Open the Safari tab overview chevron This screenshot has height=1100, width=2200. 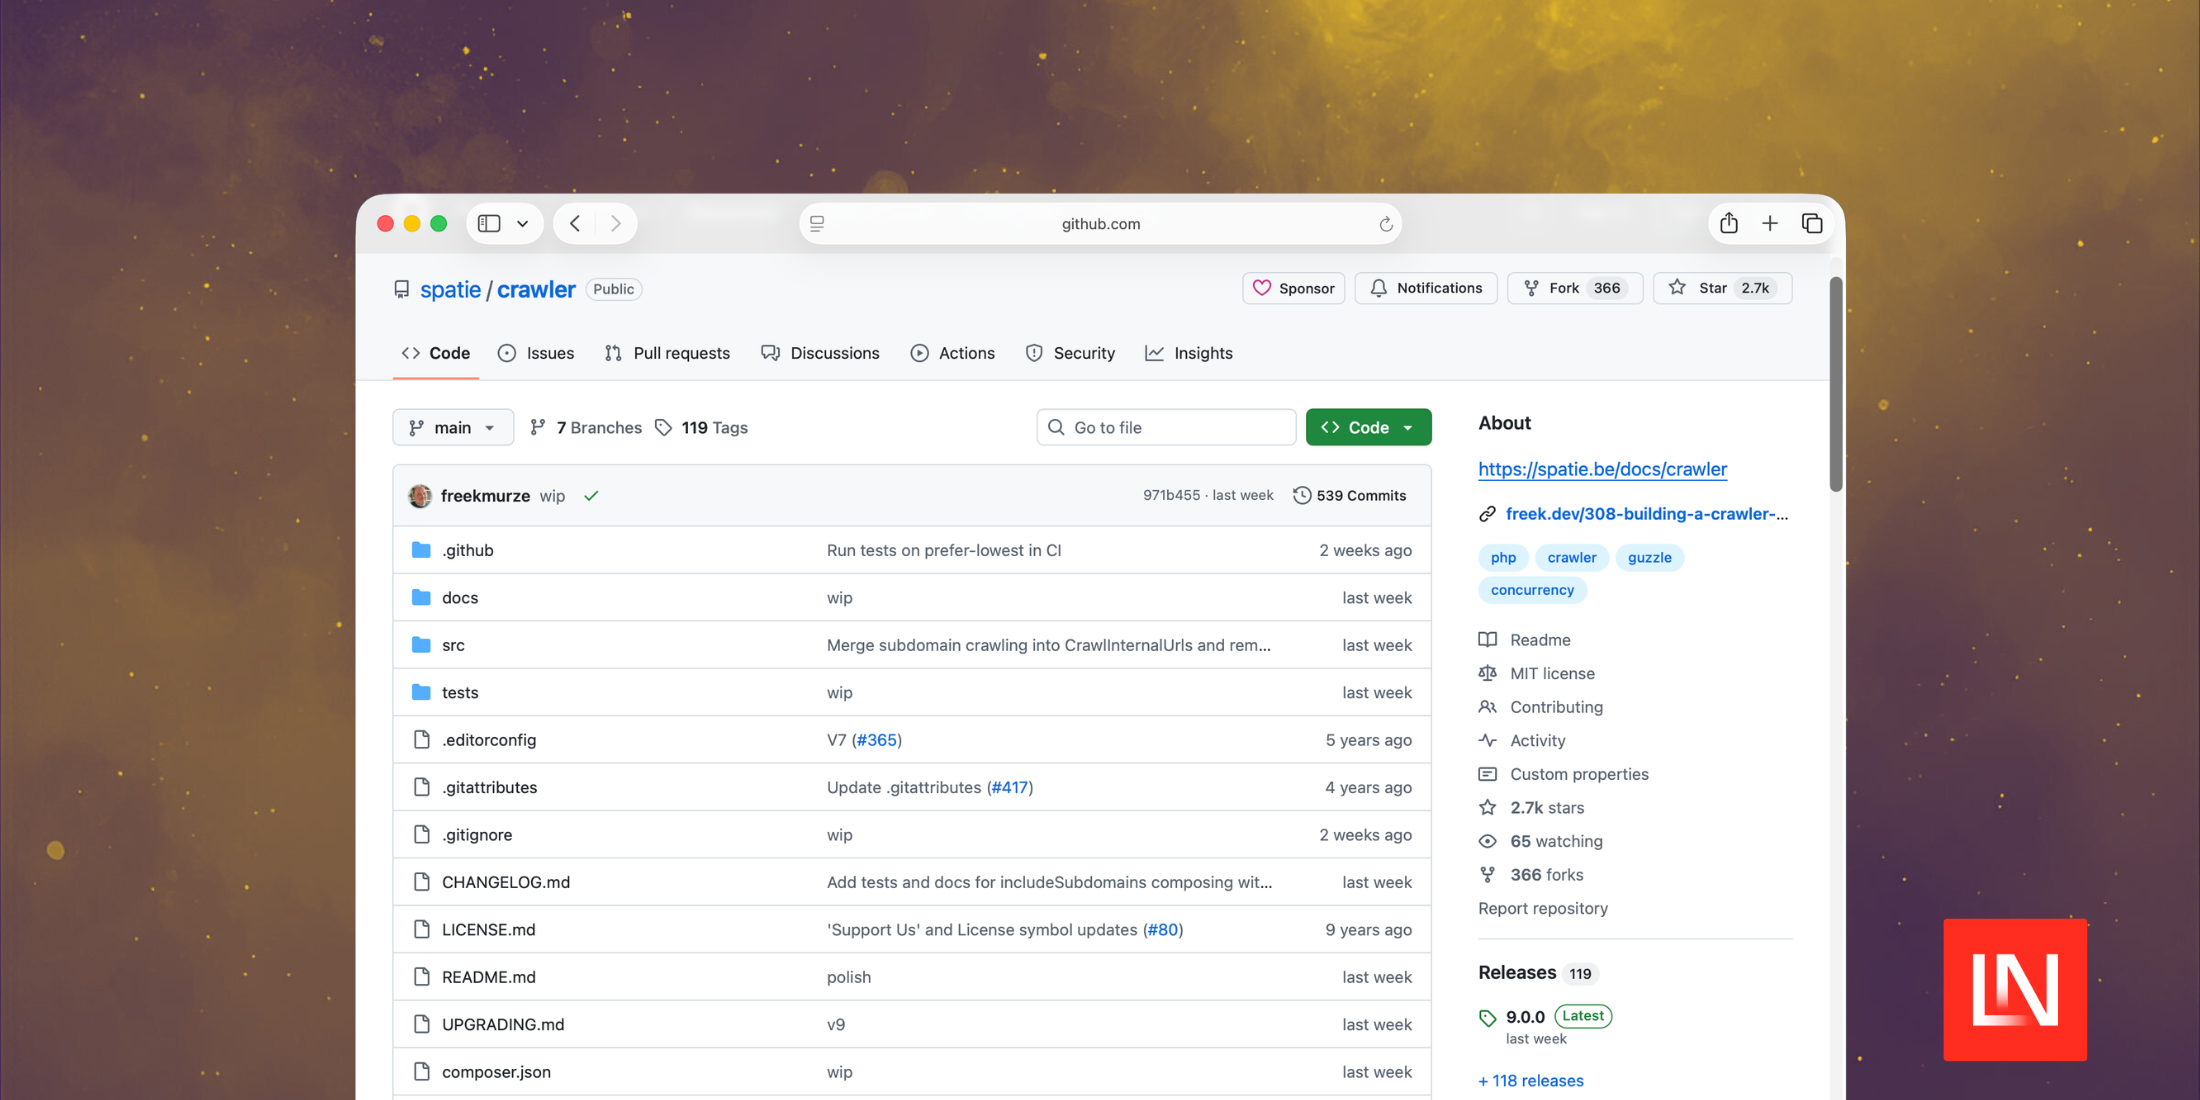[x=523, y=223]
